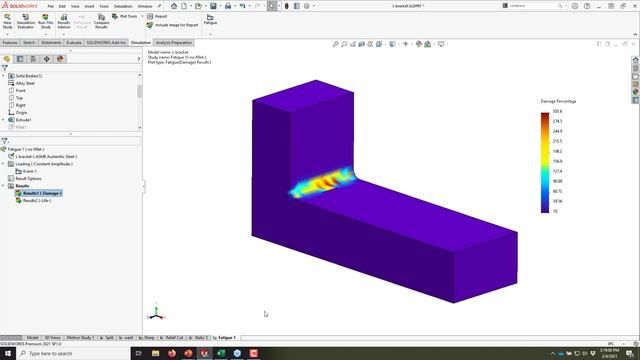
Task: Expand Solid Bodies(1) tree node
Action: pyautogui.click(x=4, y=76)
